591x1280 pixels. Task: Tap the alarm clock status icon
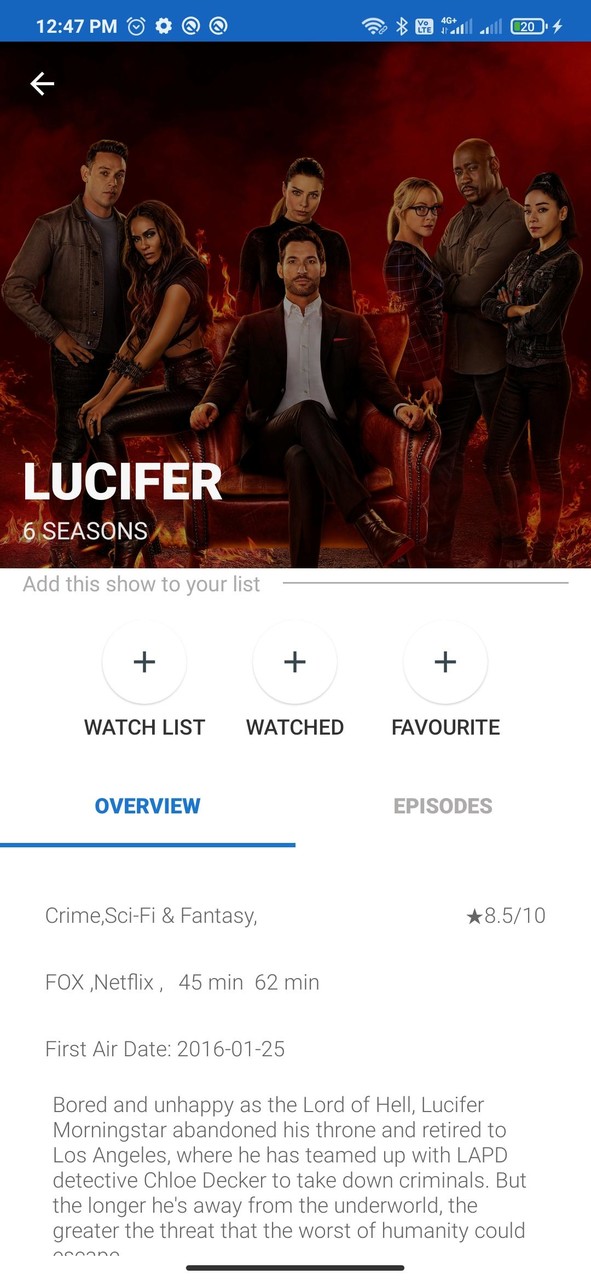(137, 27)
